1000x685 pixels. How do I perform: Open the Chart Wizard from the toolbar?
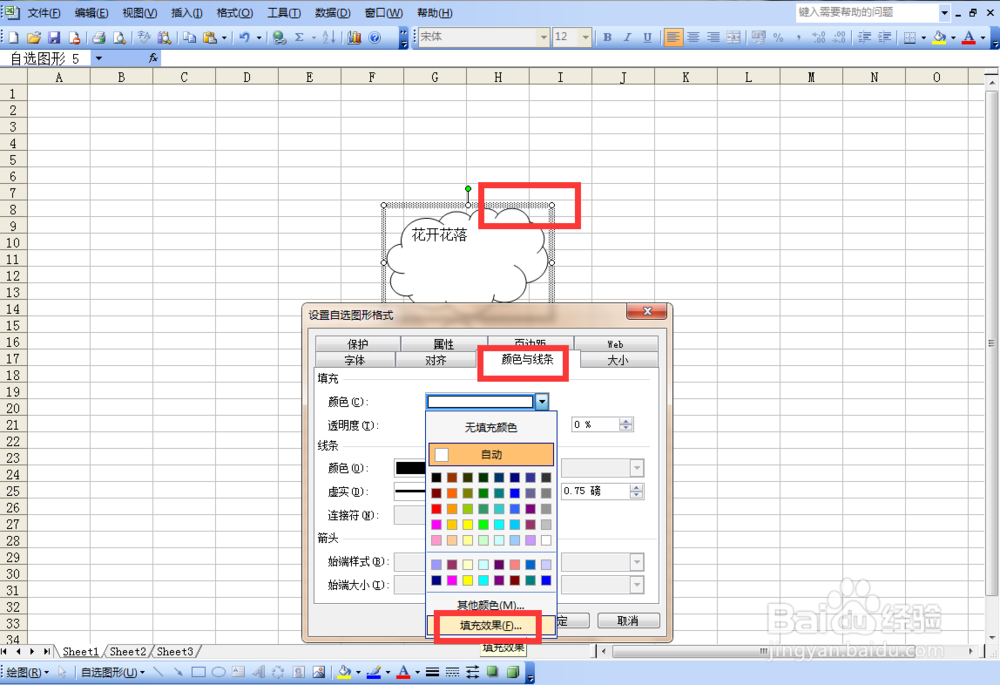point(354,37)
